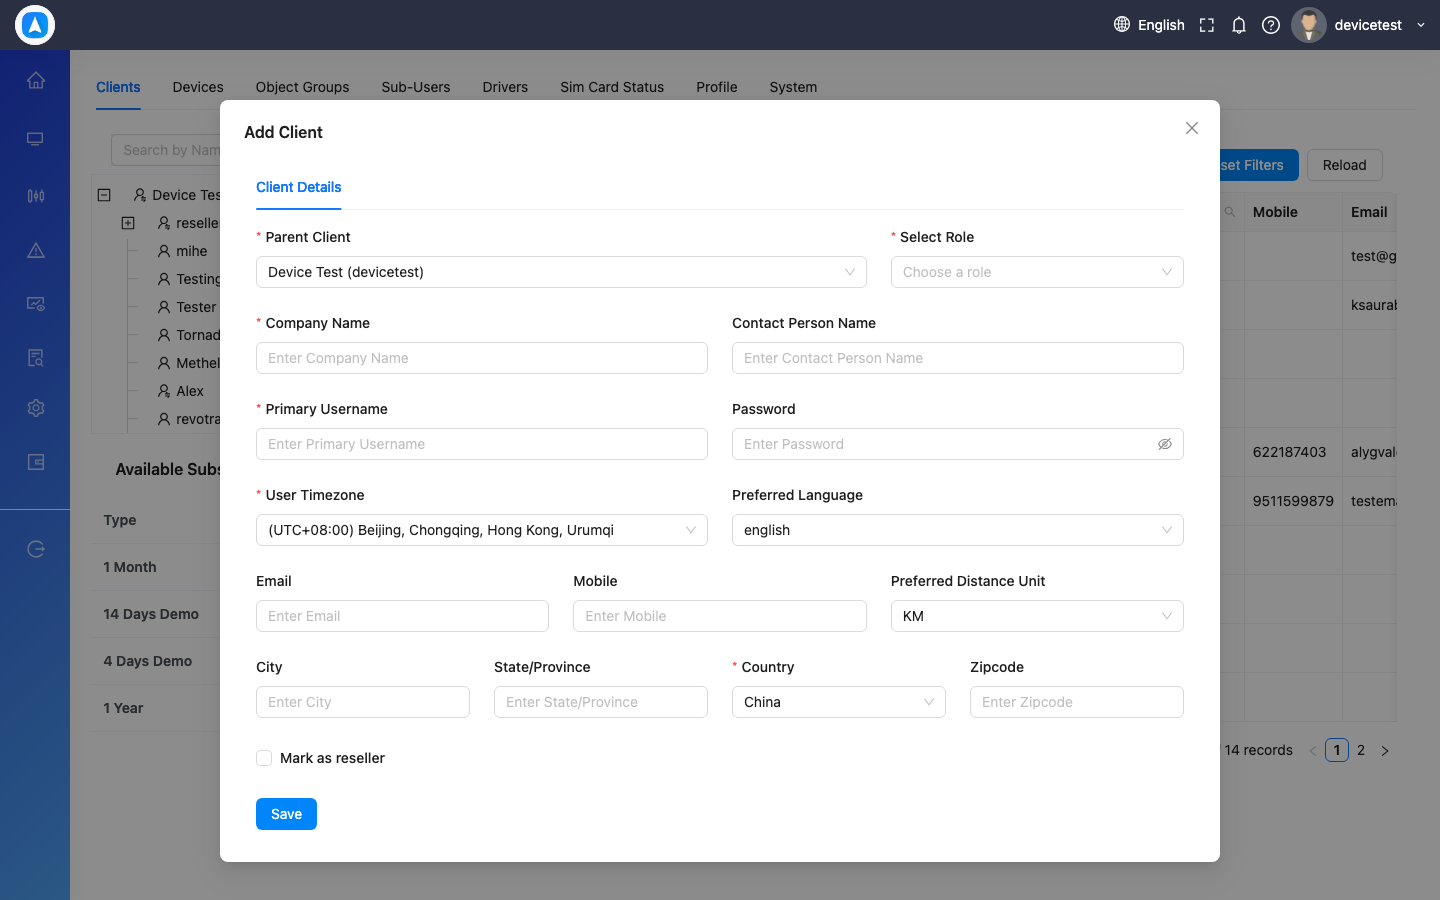Viewport: 1440px width, 900px height.
Task: Open the help question mark icon
Action: [x=1271, y=25]
